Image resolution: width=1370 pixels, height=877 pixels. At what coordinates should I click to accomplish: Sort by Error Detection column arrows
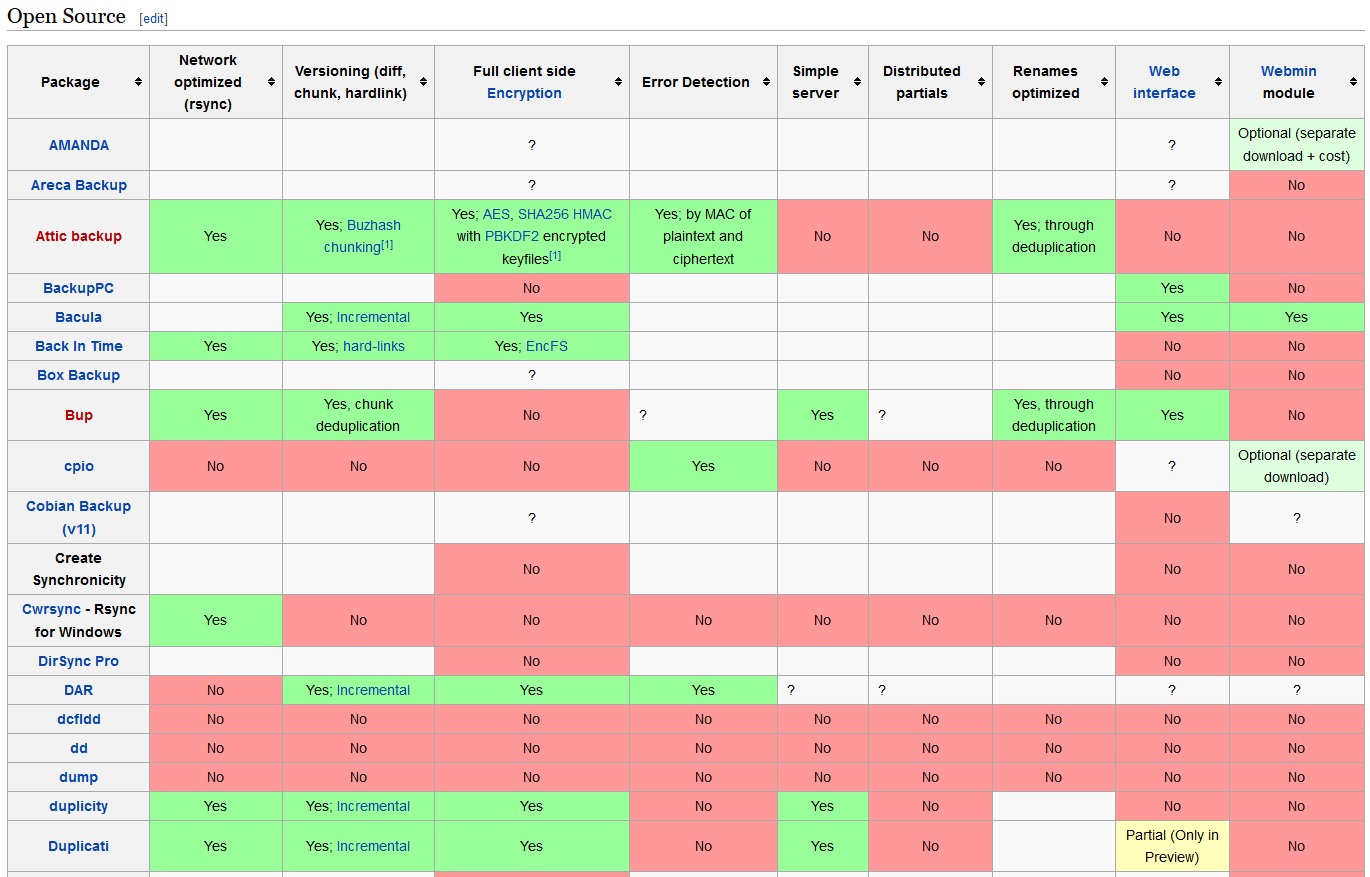tap(766, 82)
